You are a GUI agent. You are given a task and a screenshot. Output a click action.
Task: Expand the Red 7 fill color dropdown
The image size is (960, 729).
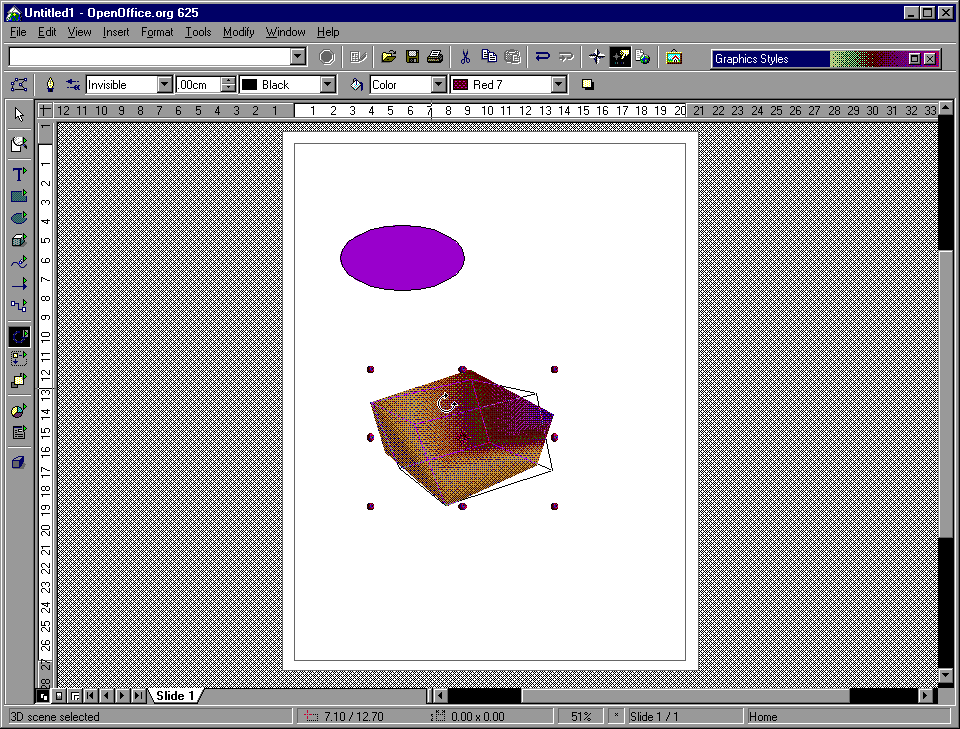pos(559,85)
